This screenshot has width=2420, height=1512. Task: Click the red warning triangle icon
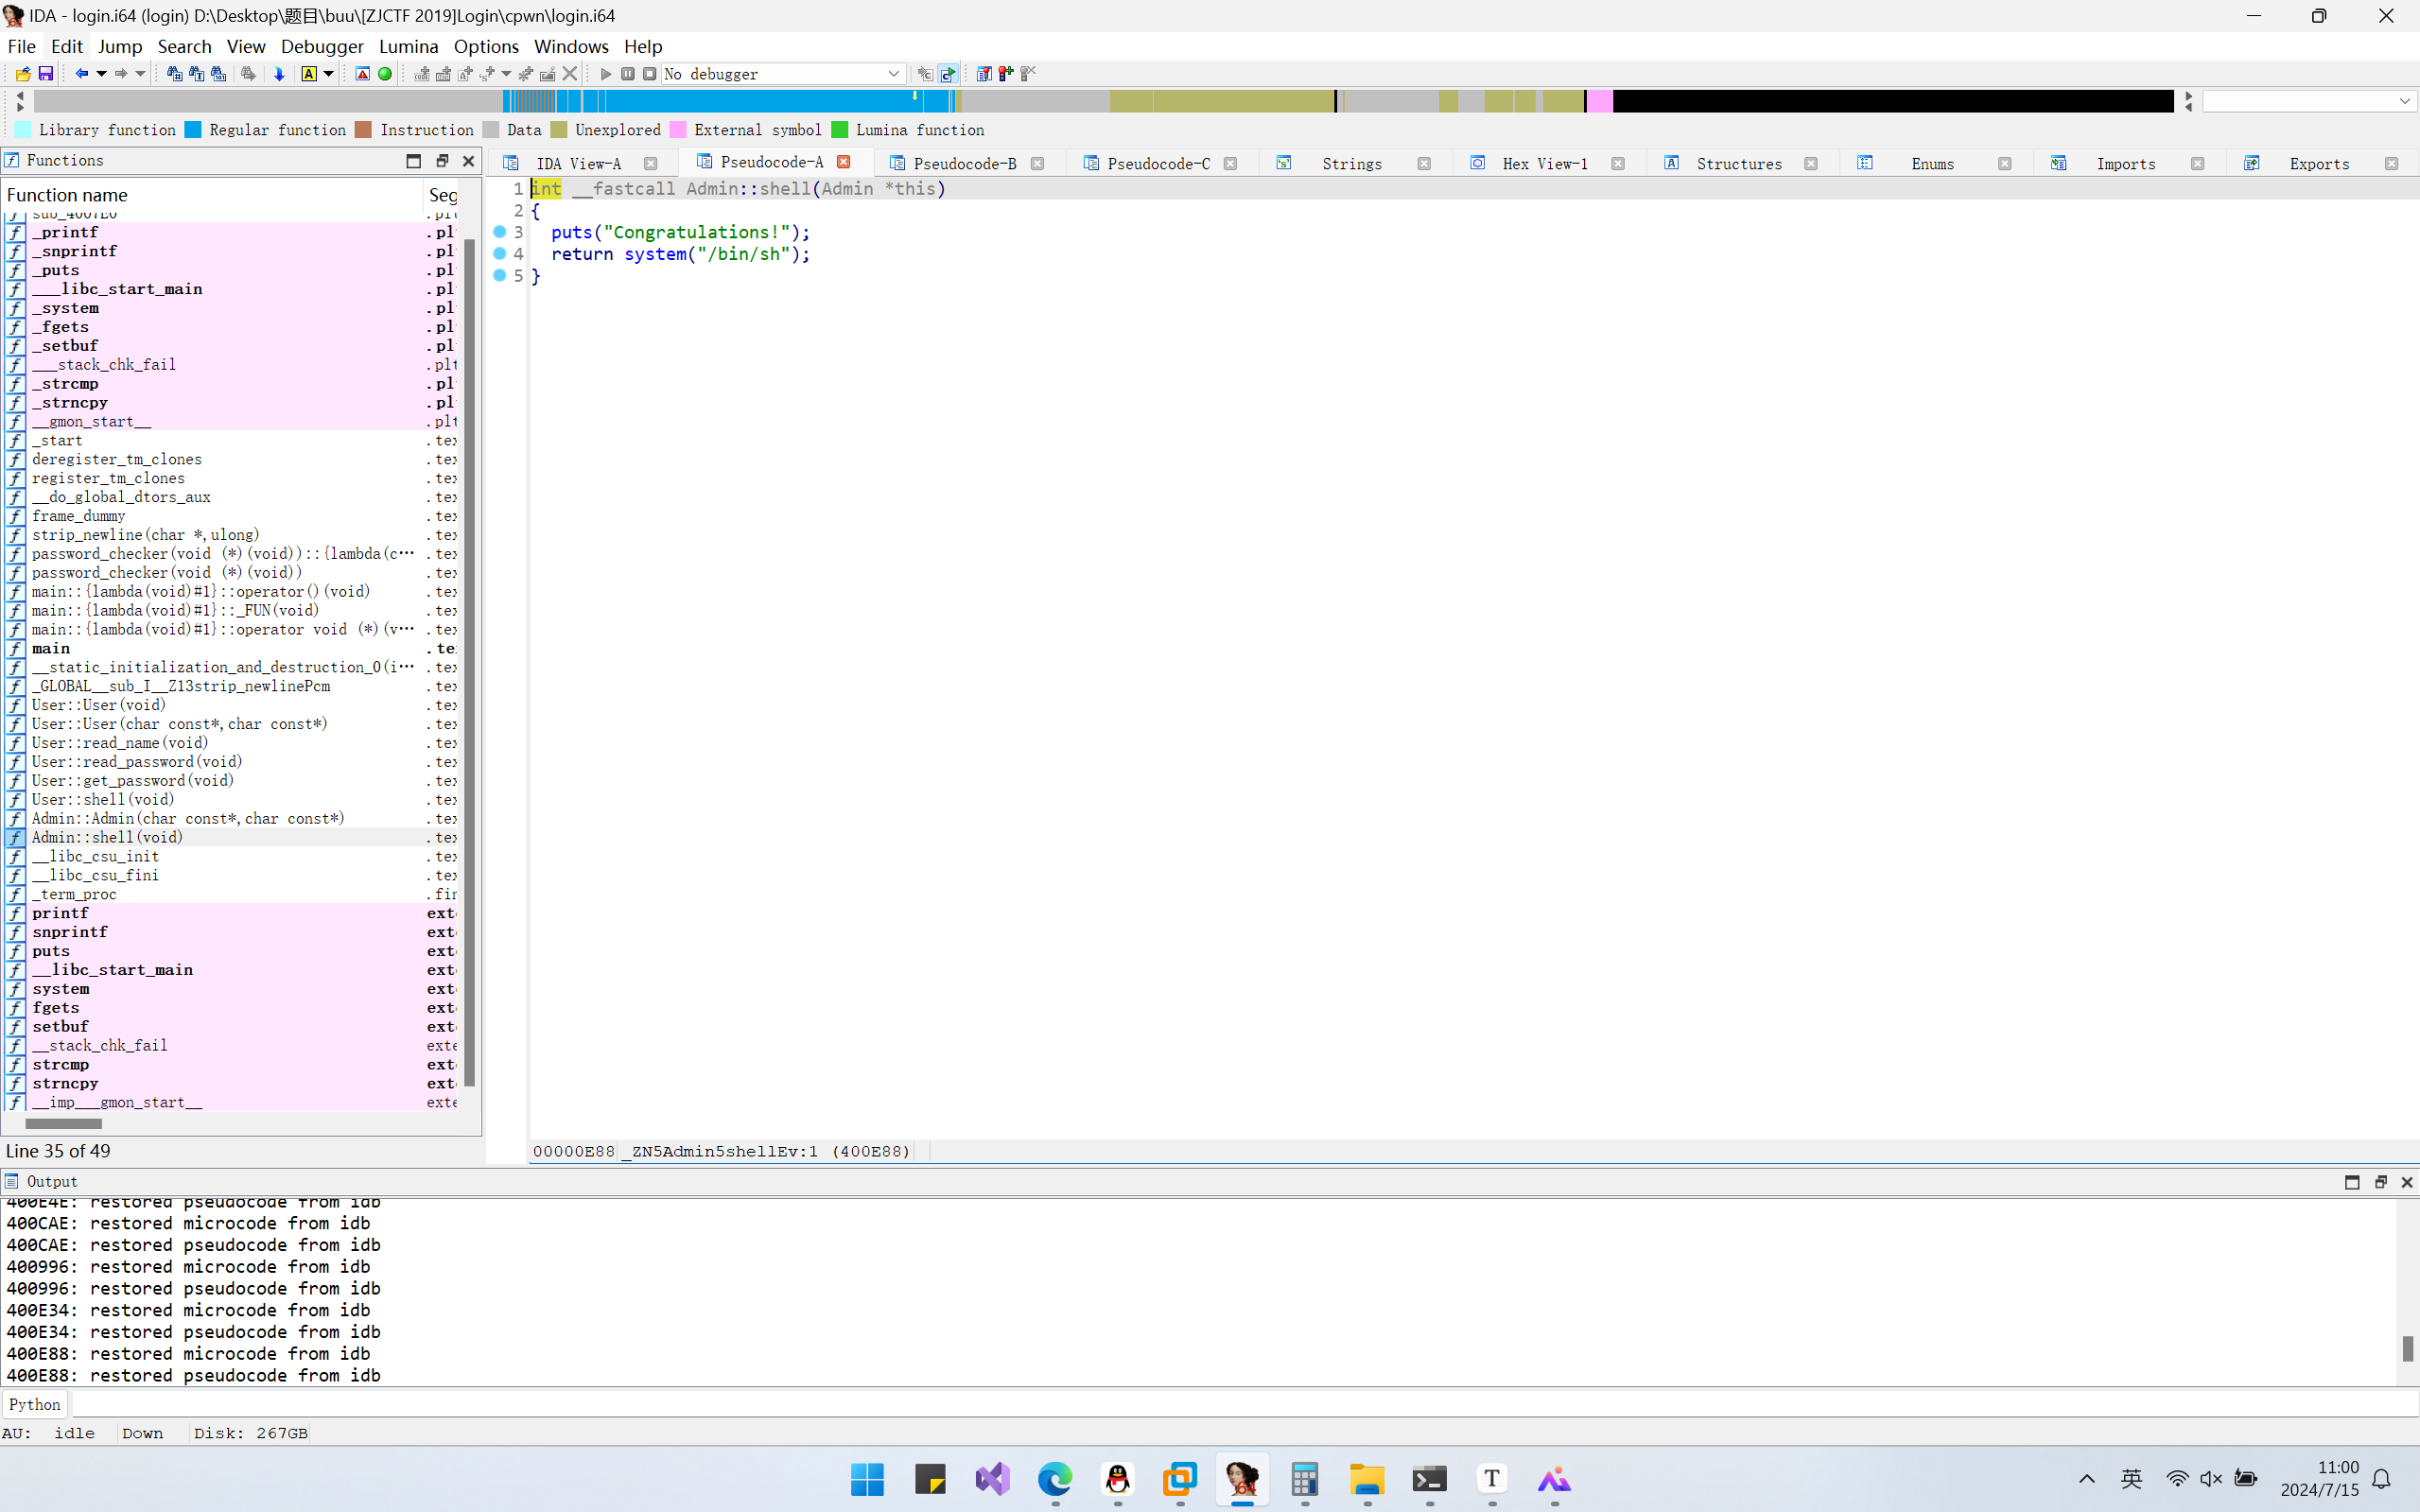pyautogui.click(x=363, y=74)
